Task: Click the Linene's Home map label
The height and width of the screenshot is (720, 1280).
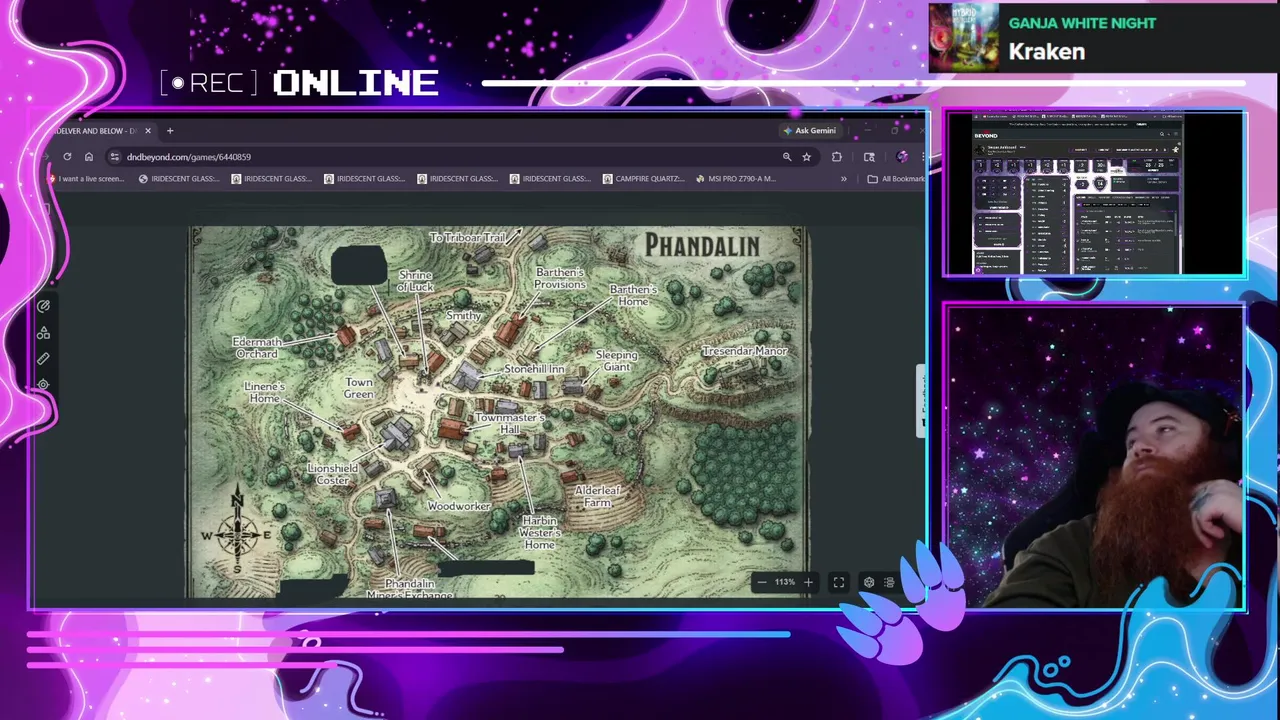Action: (264, 392)
